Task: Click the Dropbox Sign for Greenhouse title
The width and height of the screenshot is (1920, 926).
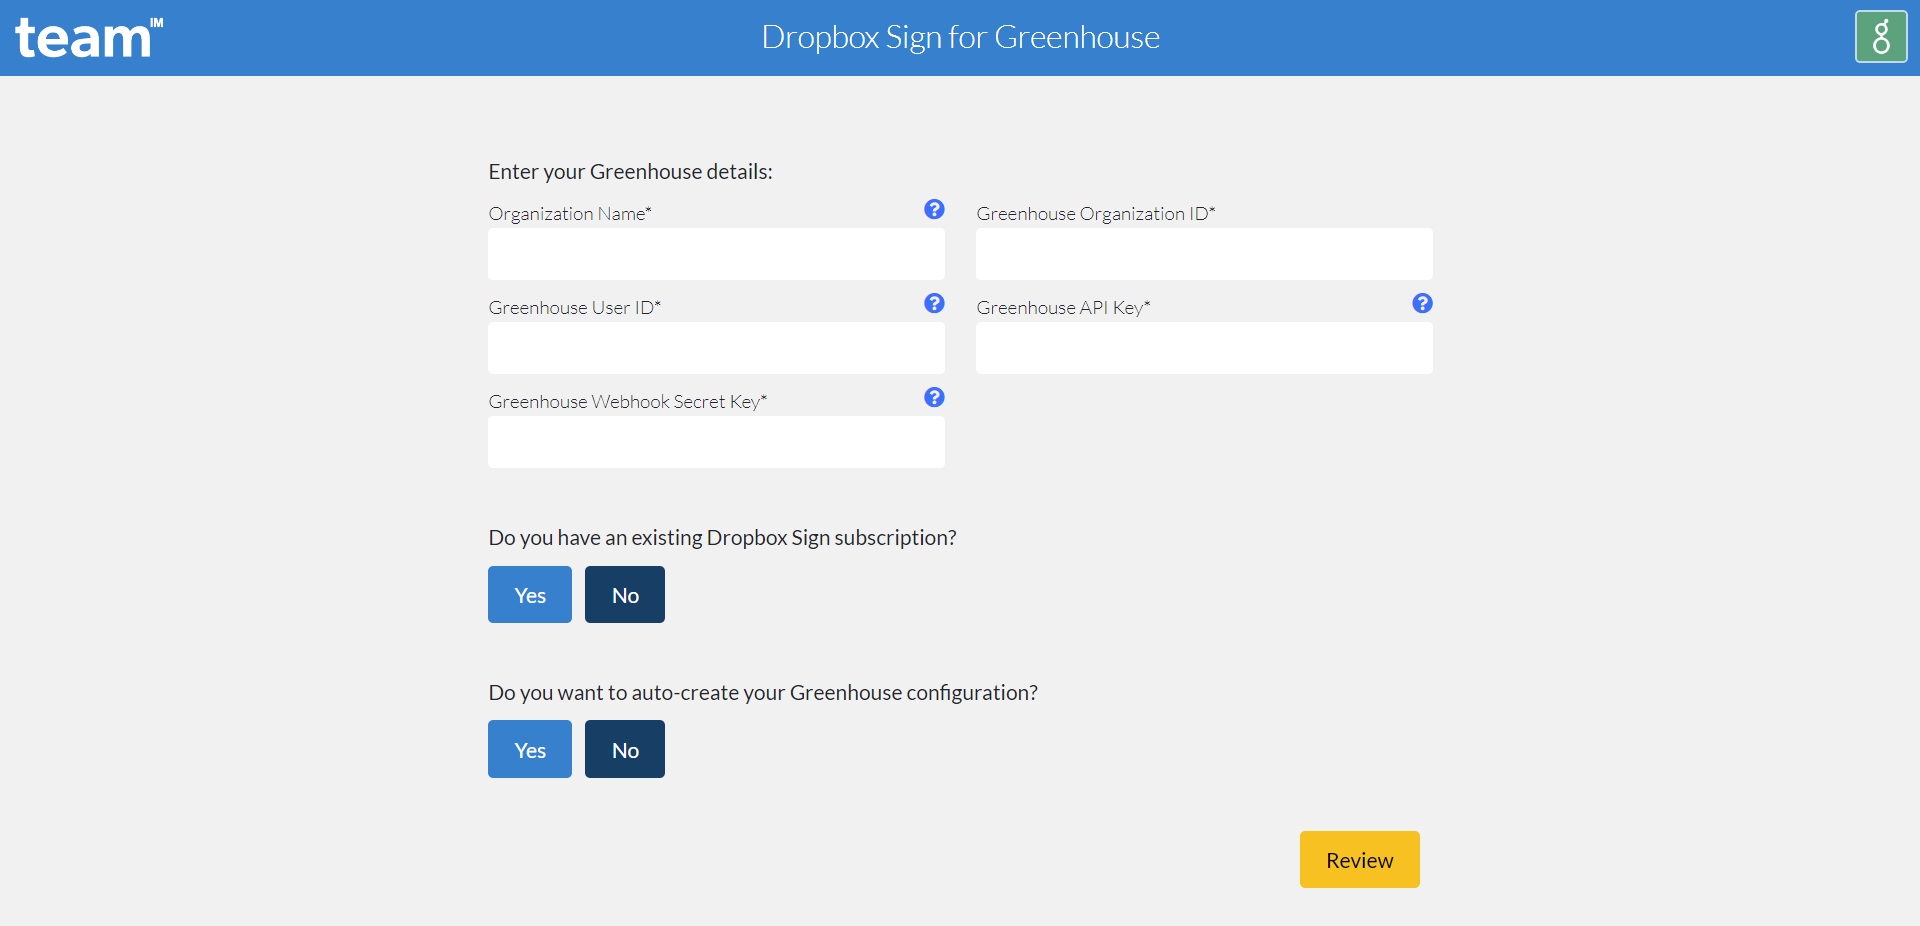Action: click(x=960, y=36)
